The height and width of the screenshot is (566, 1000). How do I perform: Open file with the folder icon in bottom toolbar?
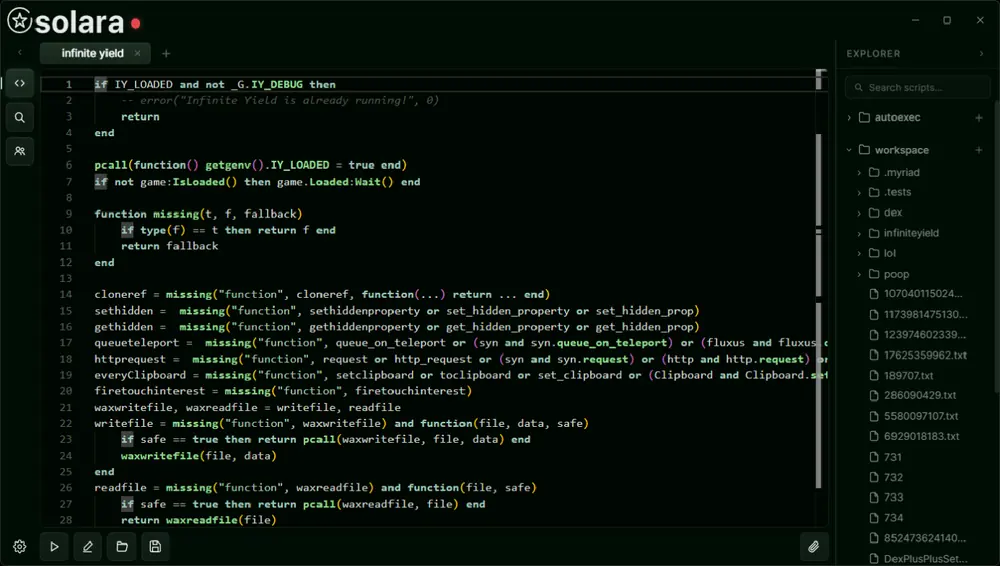(122, 547)
